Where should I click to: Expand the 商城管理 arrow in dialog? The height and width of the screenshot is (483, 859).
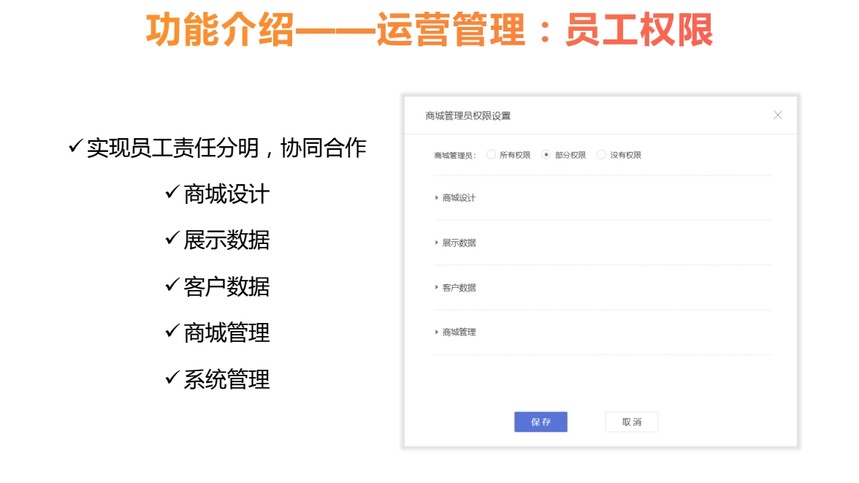[437, 332]
